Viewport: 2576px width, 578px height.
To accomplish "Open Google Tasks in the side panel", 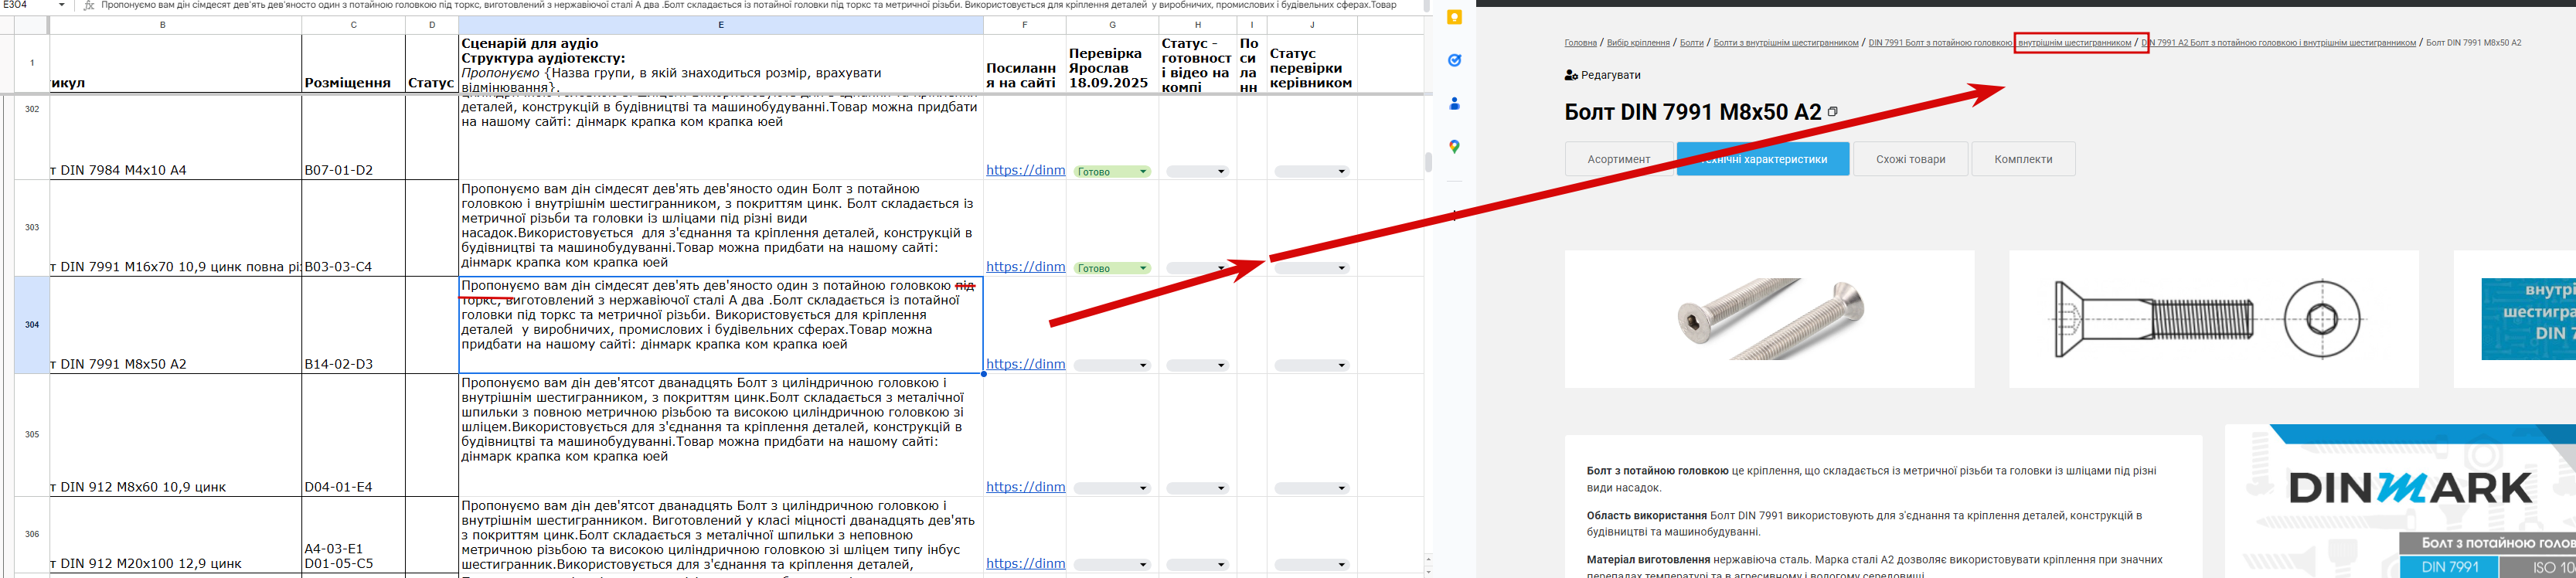I will [1454, 60].
